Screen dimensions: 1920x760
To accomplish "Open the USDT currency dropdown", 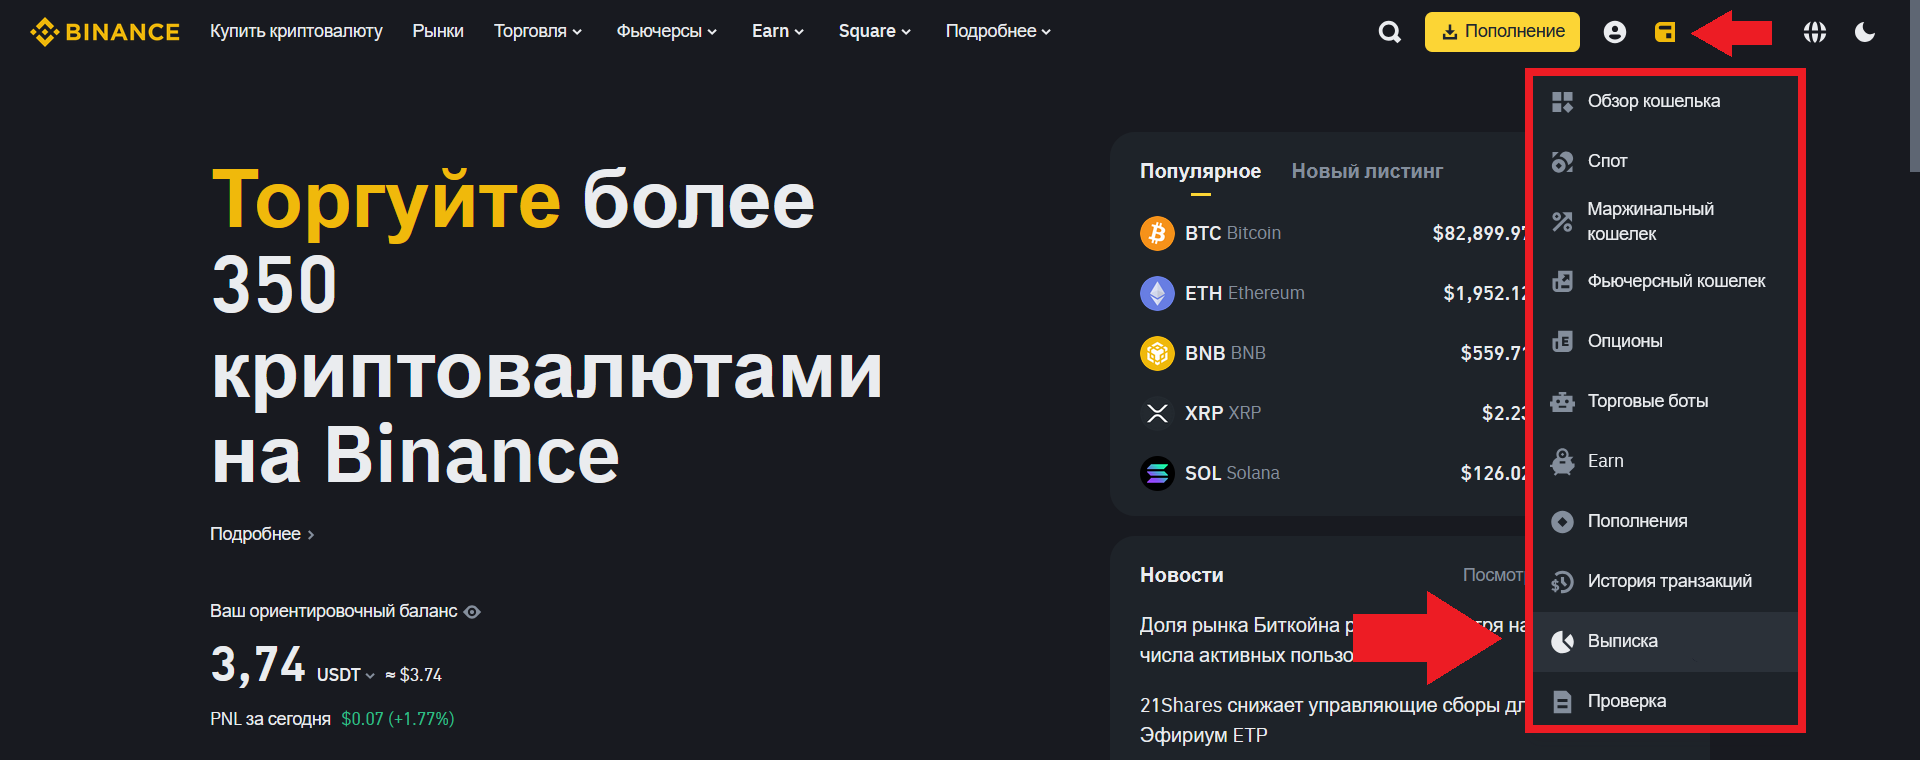I will point(346,675).
